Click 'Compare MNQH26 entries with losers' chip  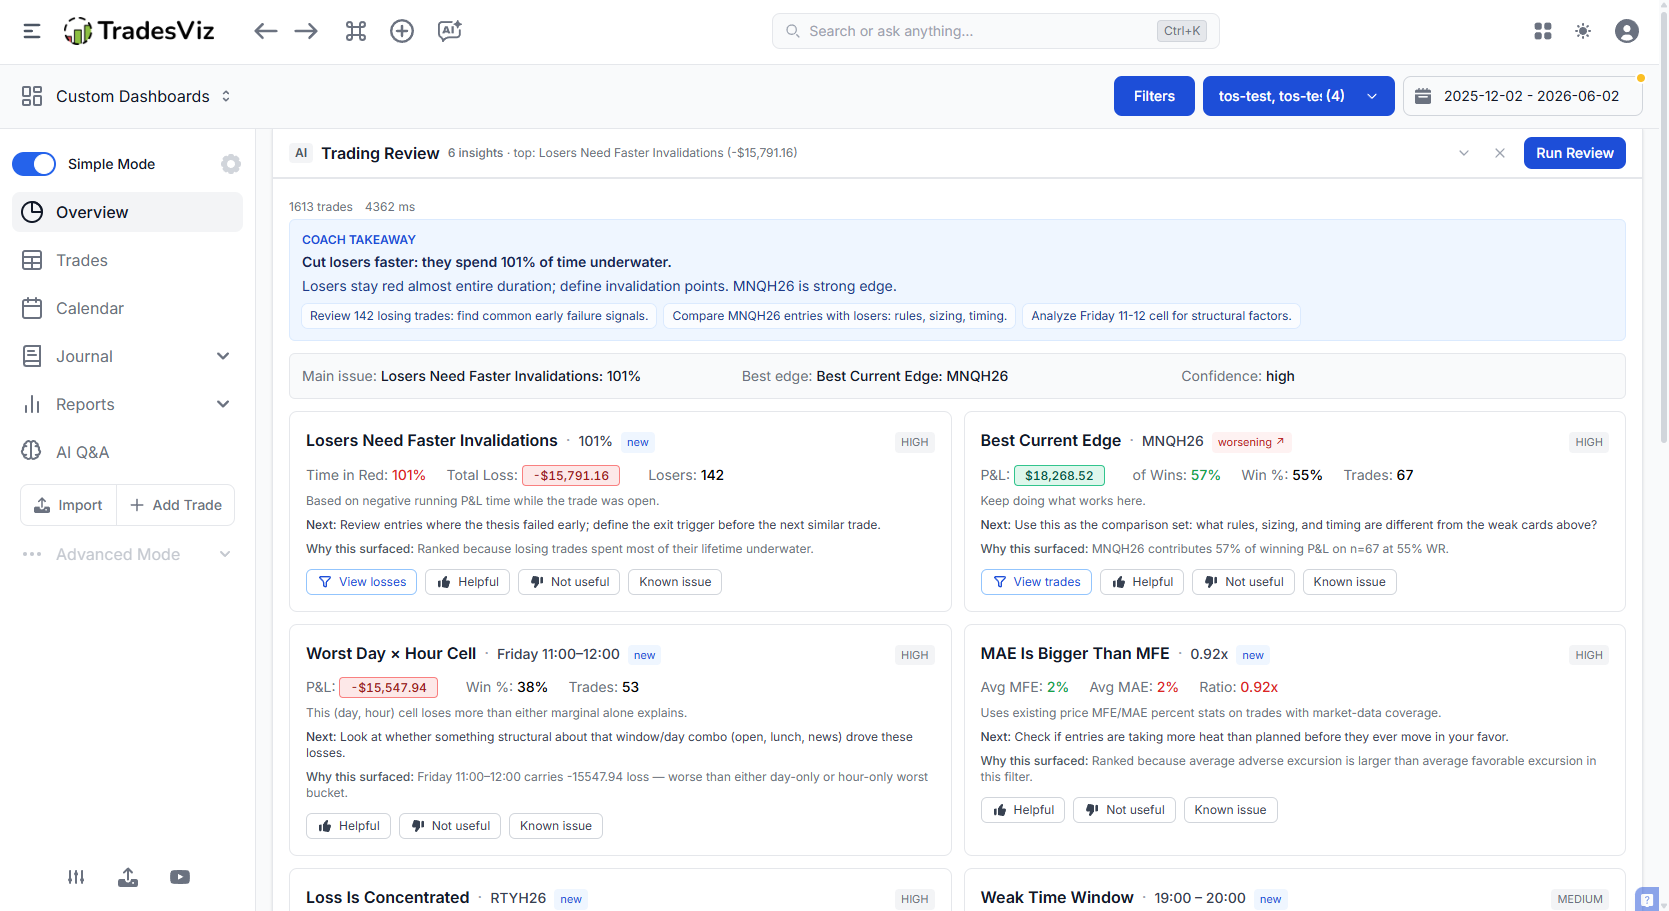[840, 316]
